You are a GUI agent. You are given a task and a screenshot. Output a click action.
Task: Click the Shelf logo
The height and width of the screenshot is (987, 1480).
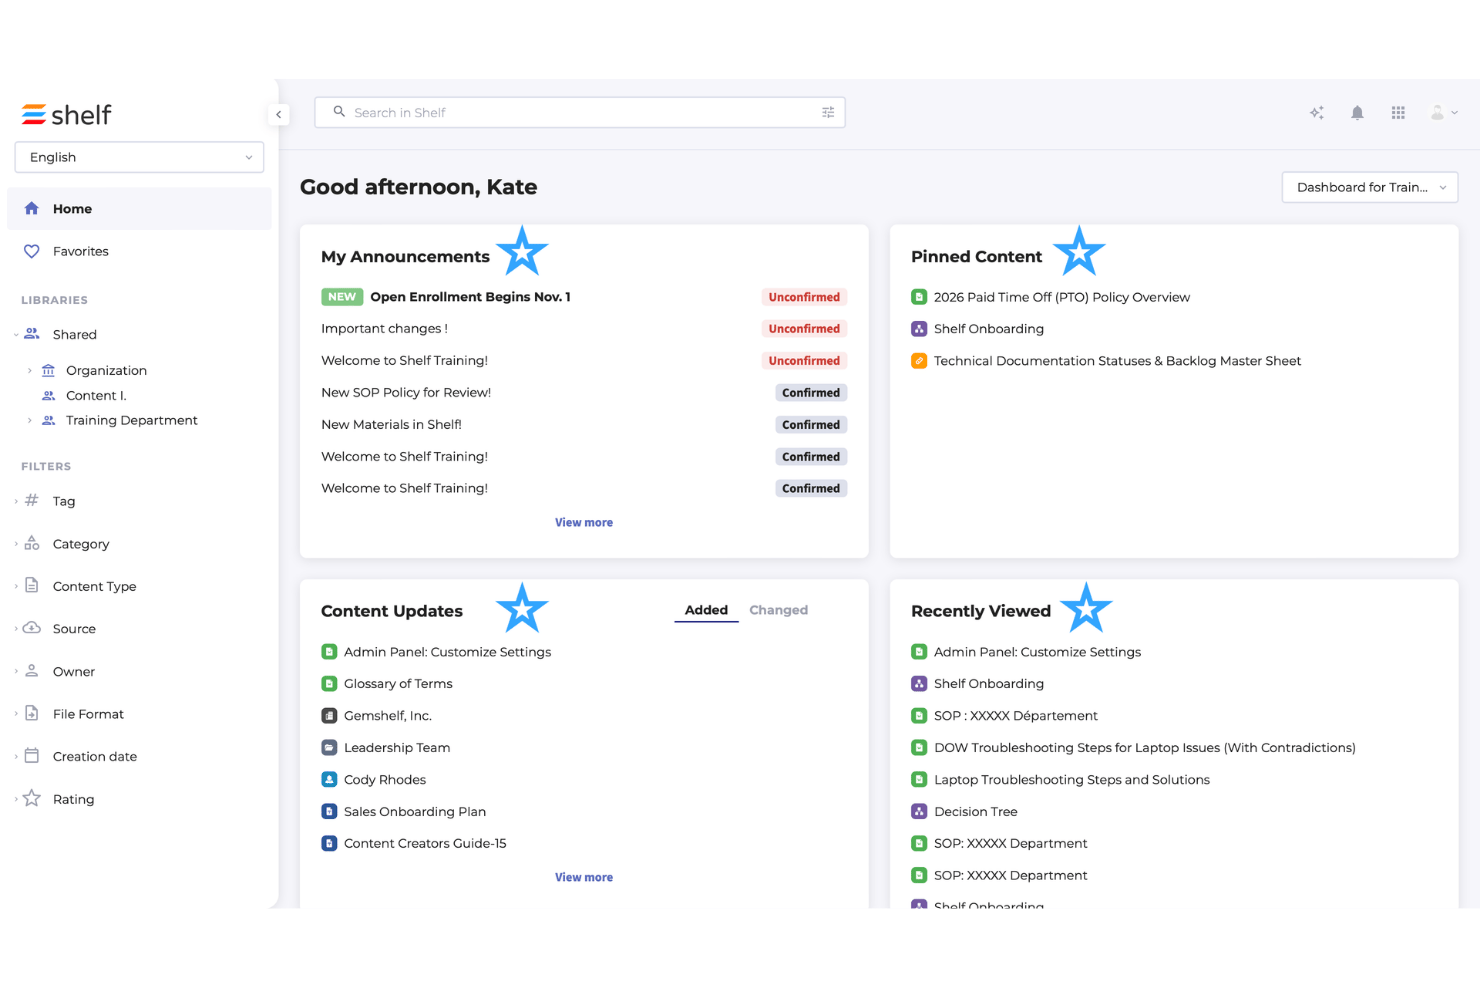[x=66, y=115]
